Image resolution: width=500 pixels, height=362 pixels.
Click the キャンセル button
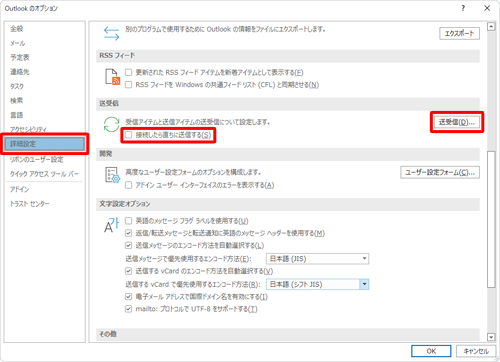tap(476, 351)
